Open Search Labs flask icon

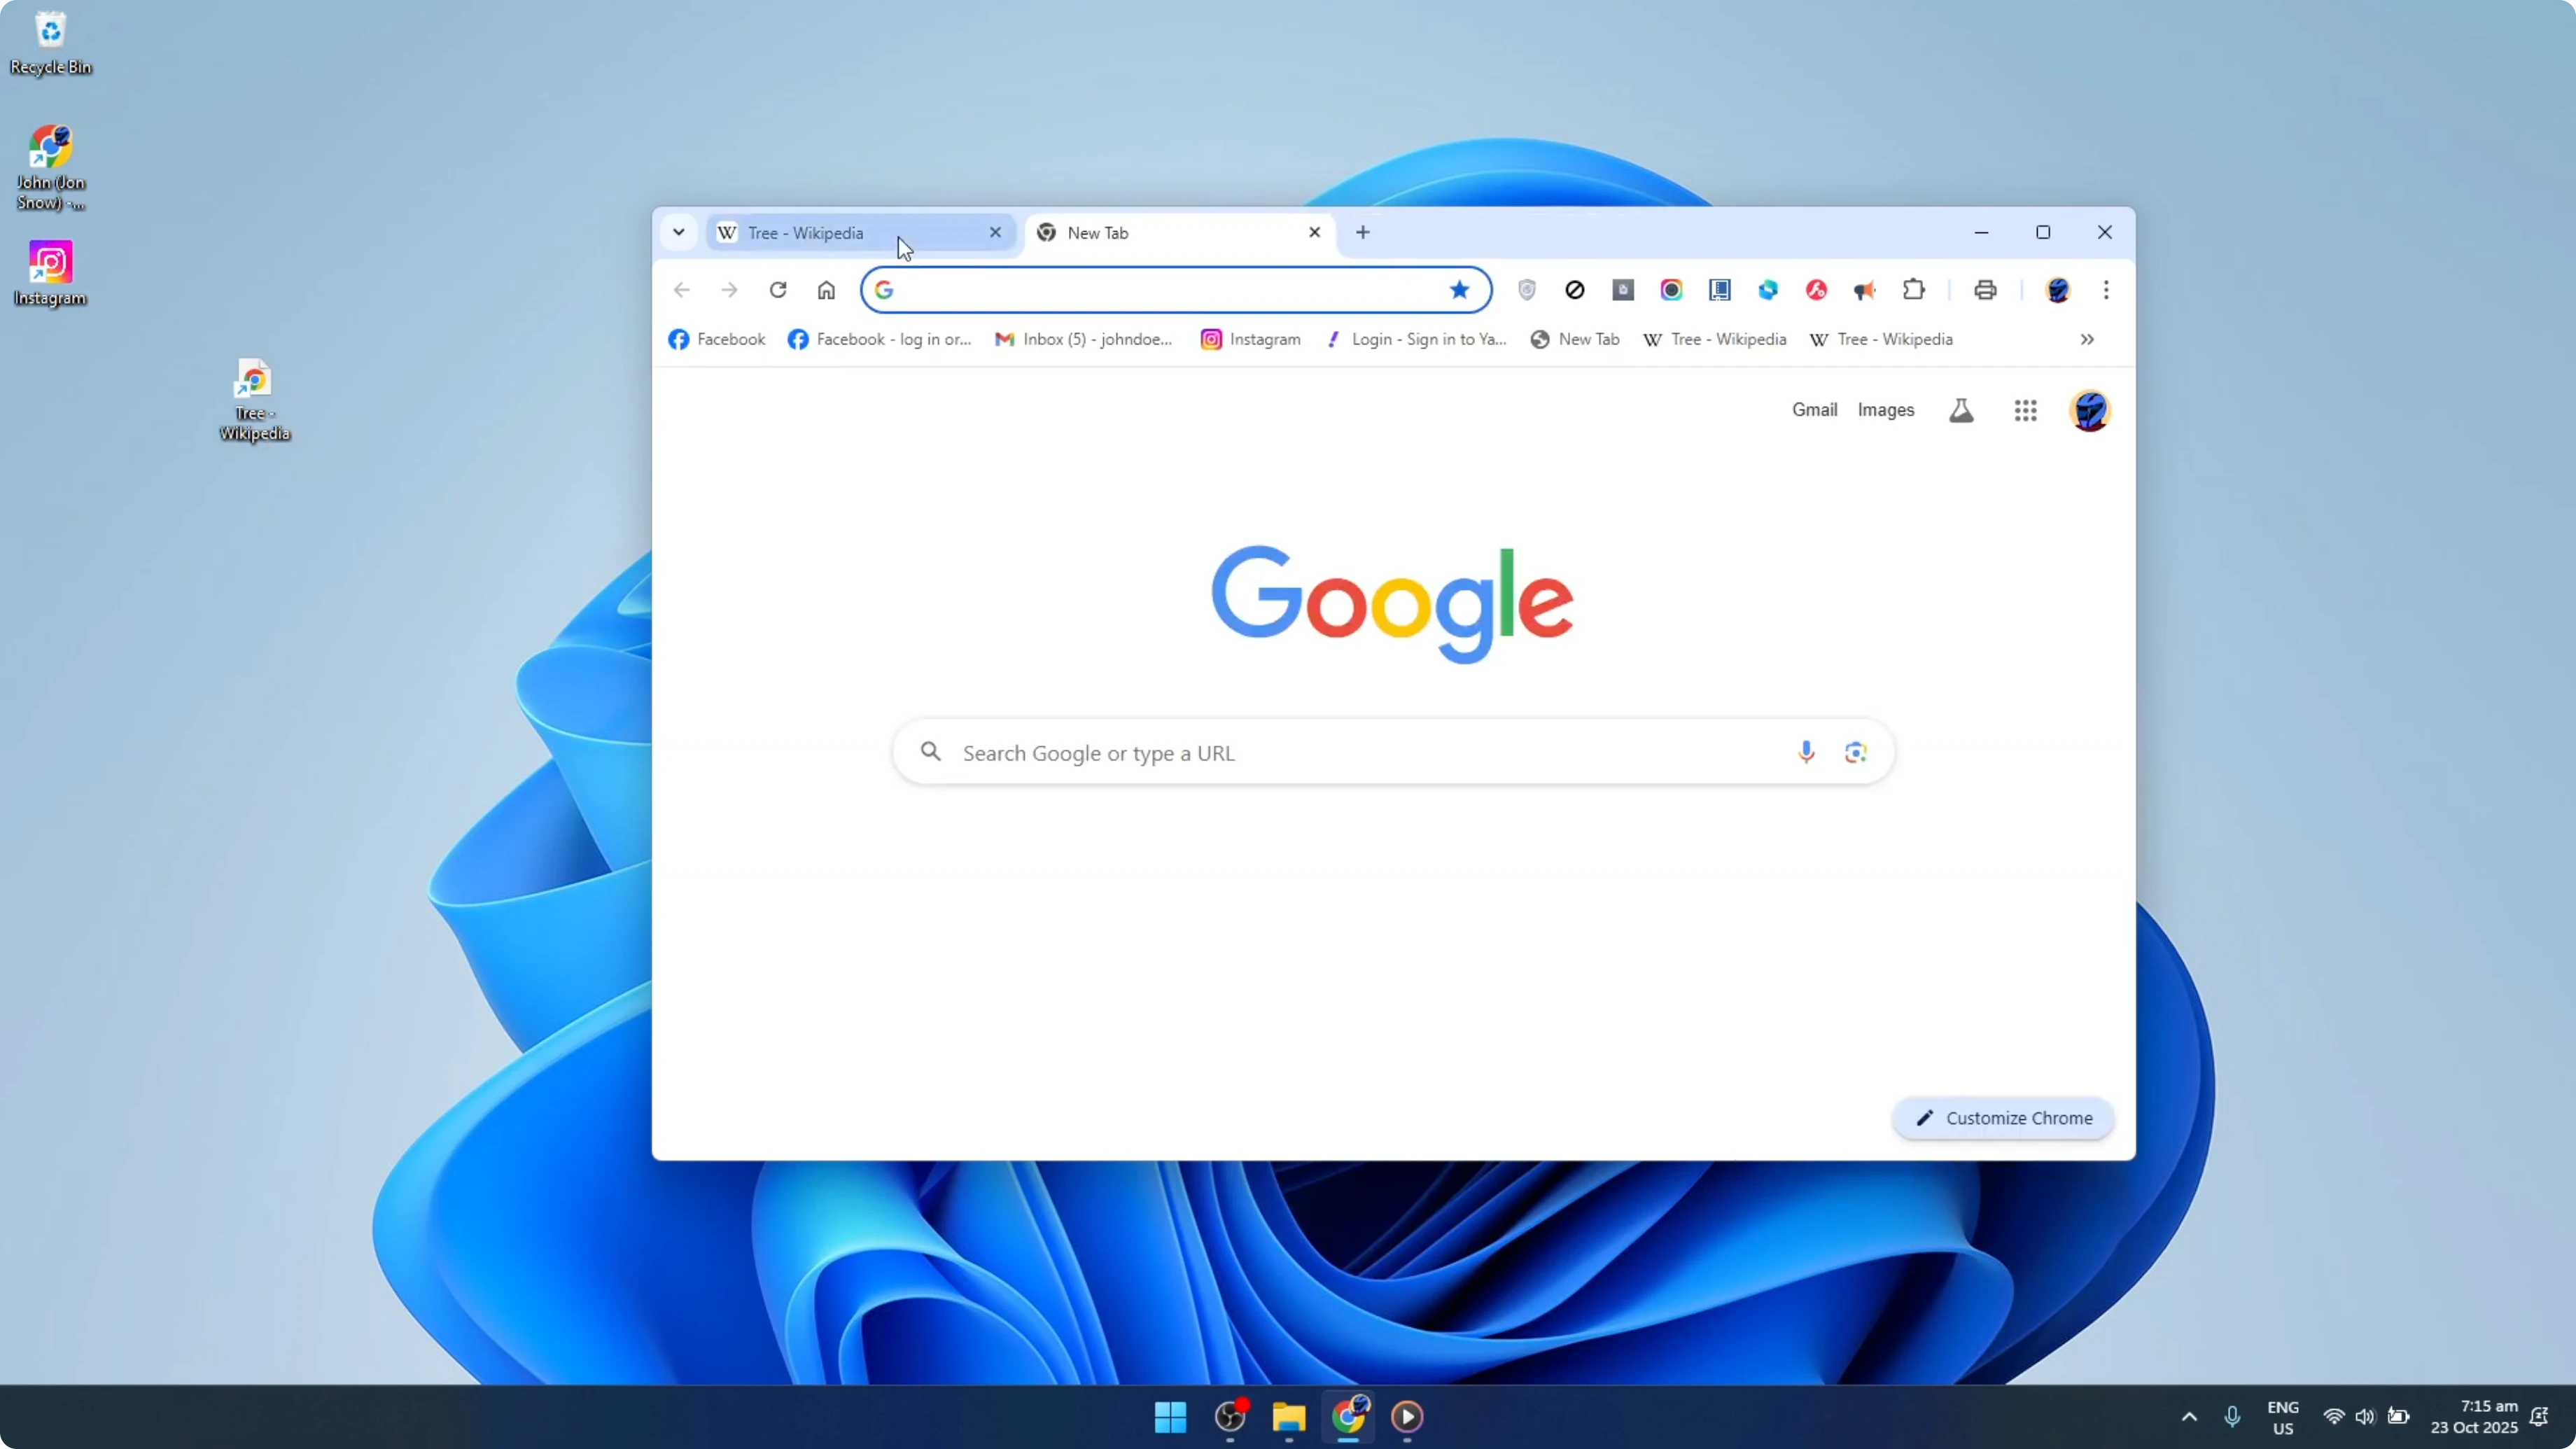pos(1961,410)
